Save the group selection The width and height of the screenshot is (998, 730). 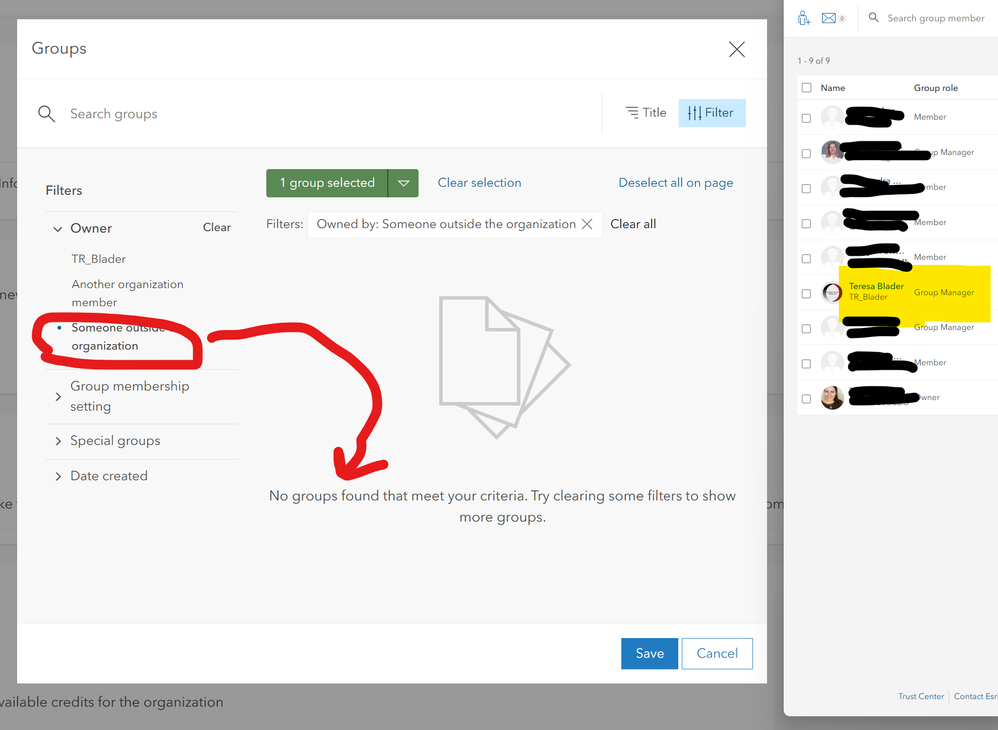649,654
